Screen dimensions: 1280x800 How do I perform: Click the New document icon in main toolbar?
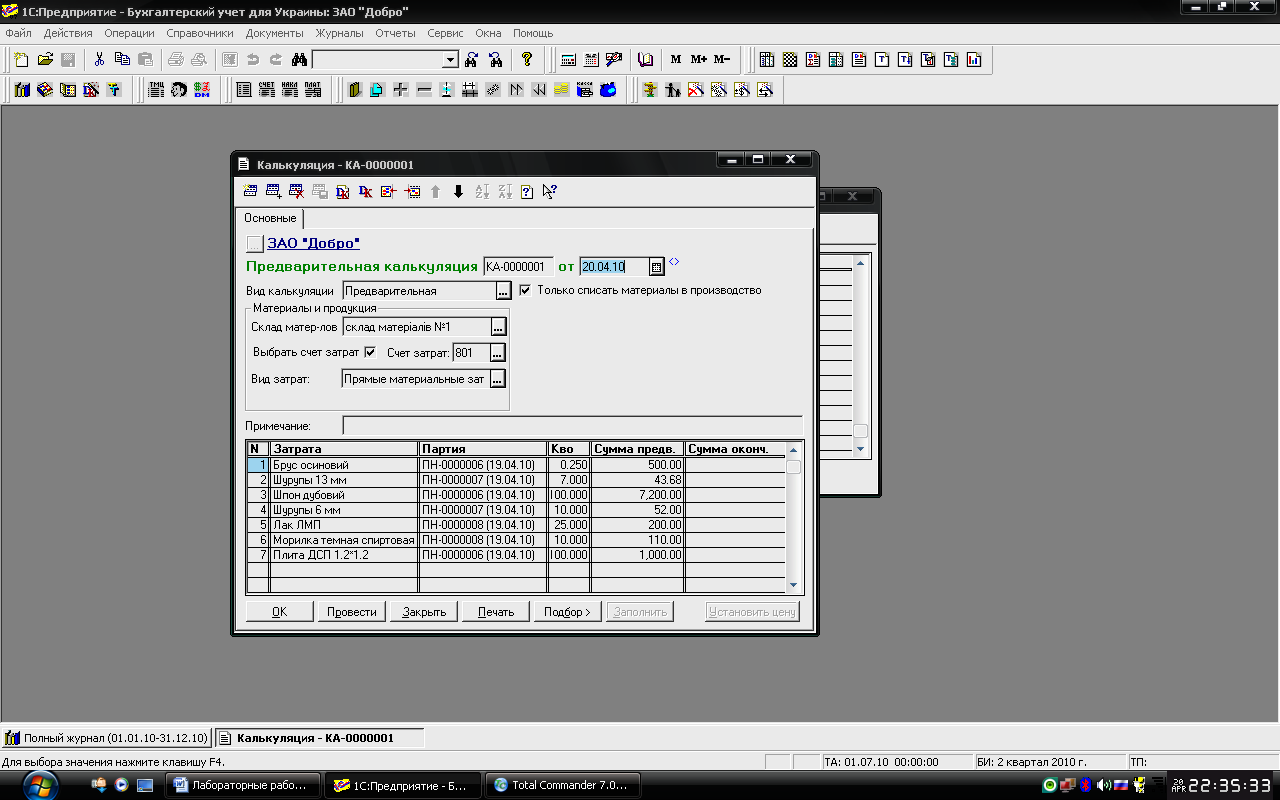click(22, 60)
